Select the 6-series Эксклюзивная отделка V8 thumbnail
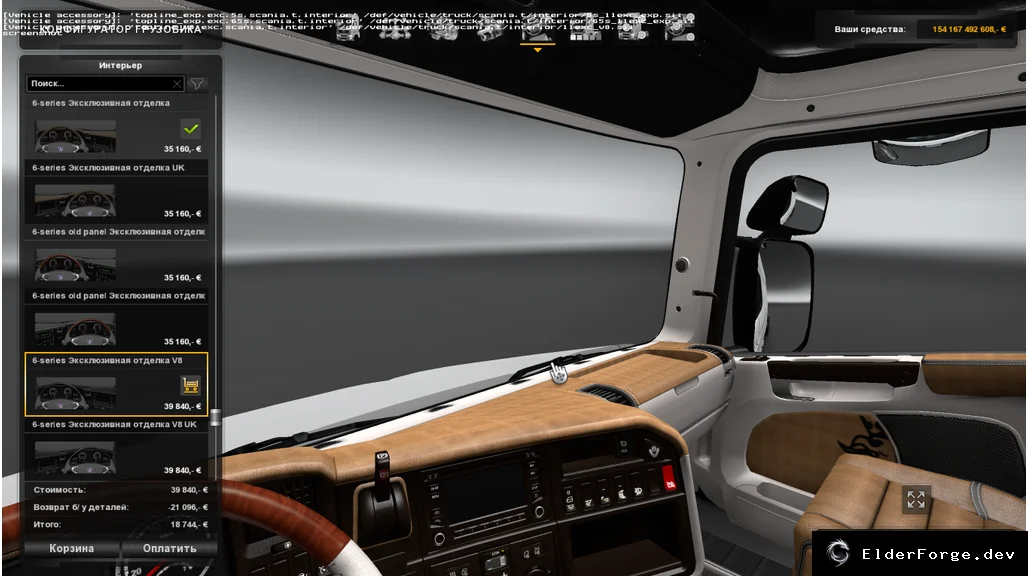Screen dimensions: 1028x576 pyautogui.click(x=75, y=394)
